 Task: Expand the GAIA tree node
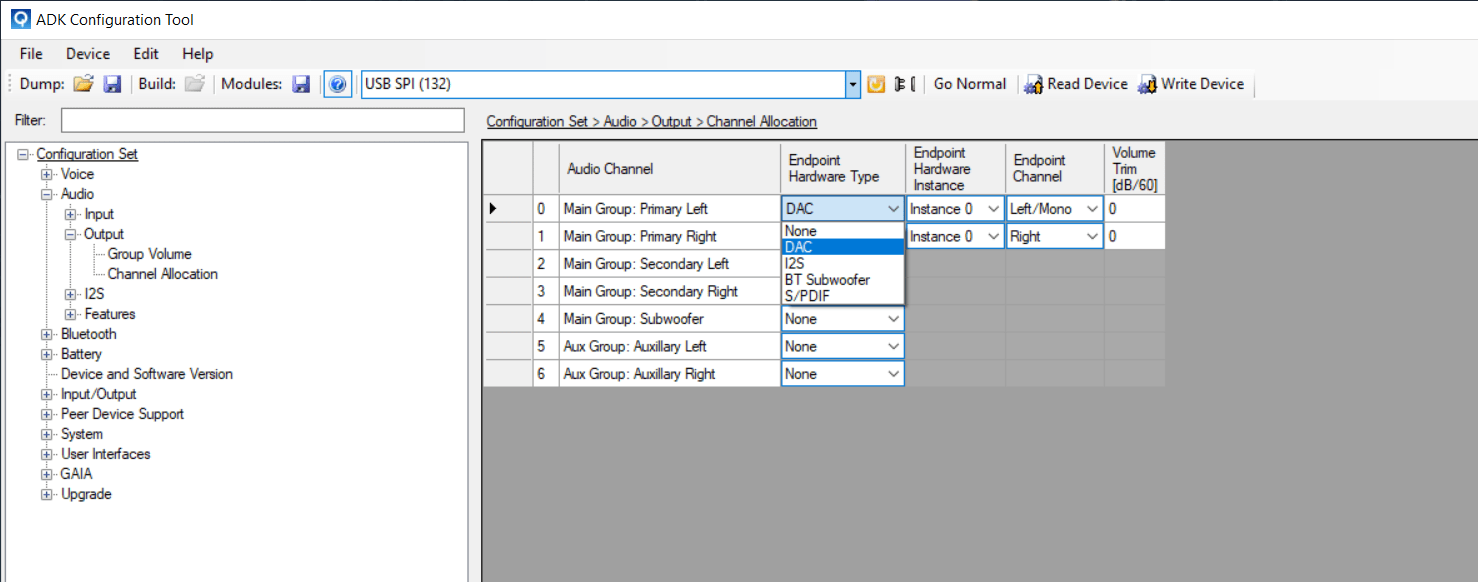coord(46,474)
